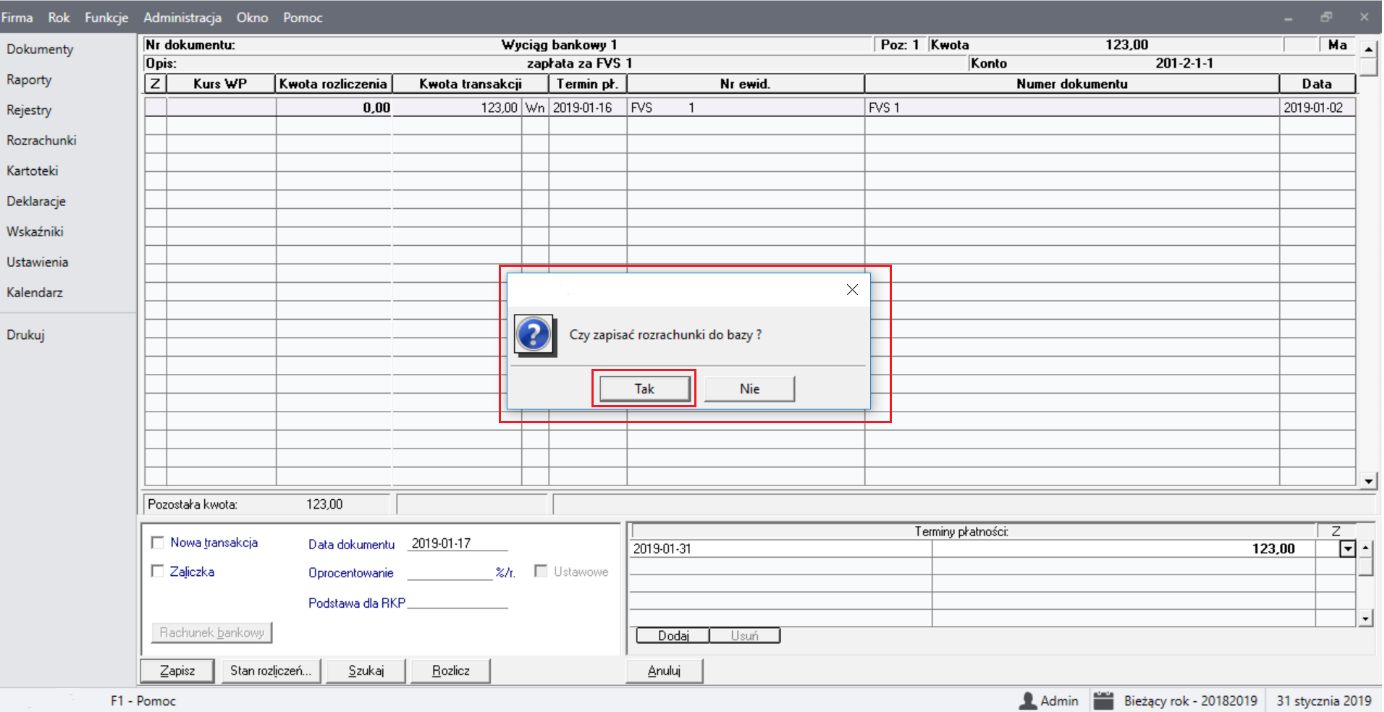
Task: Select the 123,00 transaction amount cell
Action: pyautogui.click(x=457, y=107)
